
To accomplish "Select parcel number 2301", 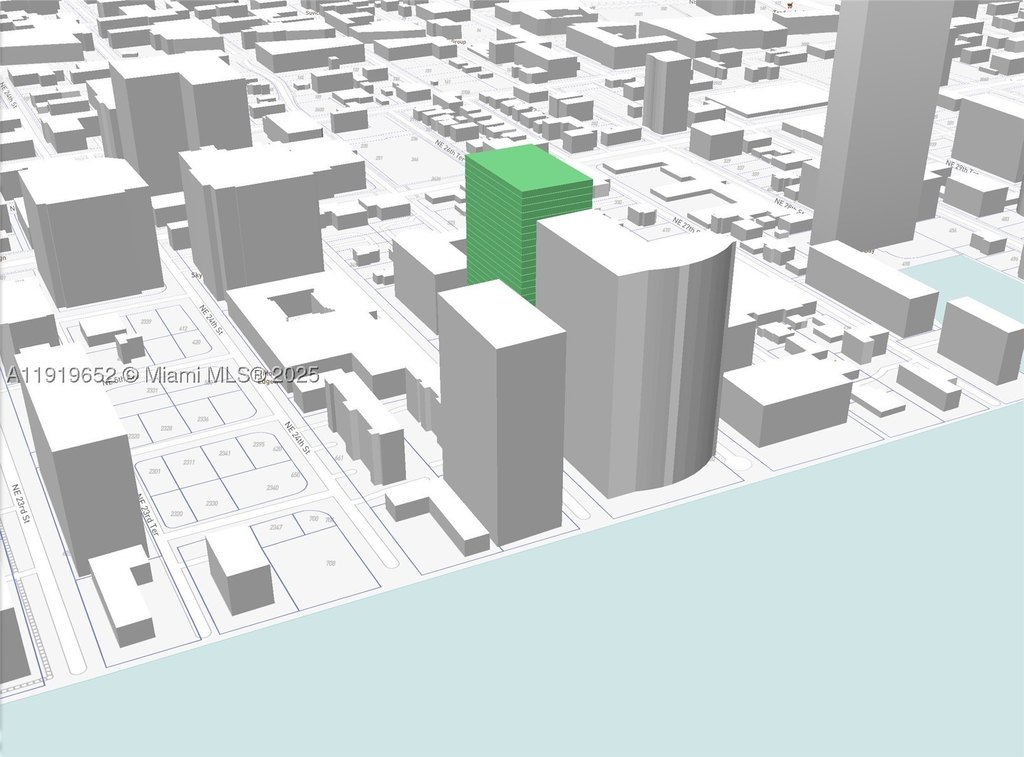I will 155,471.
